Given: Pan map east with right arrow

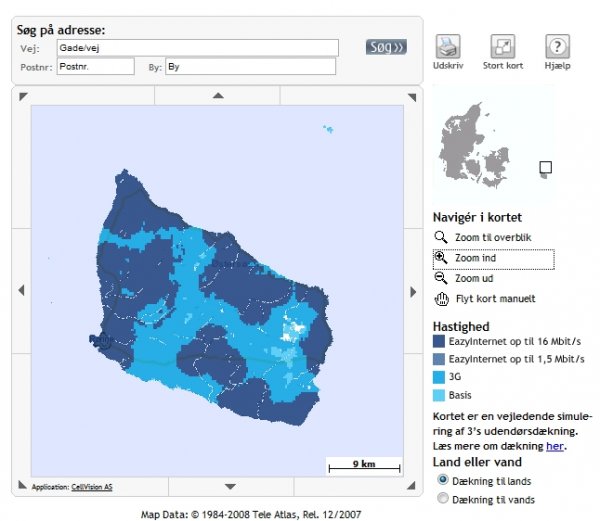Looking at the screenshot, I should 413,291.
